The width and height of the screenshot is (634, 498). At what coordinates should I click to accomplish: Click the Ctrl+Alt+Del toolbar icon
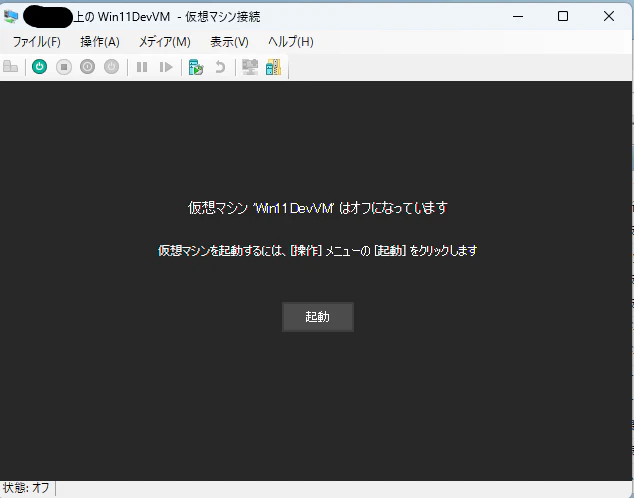coord(11,67)
